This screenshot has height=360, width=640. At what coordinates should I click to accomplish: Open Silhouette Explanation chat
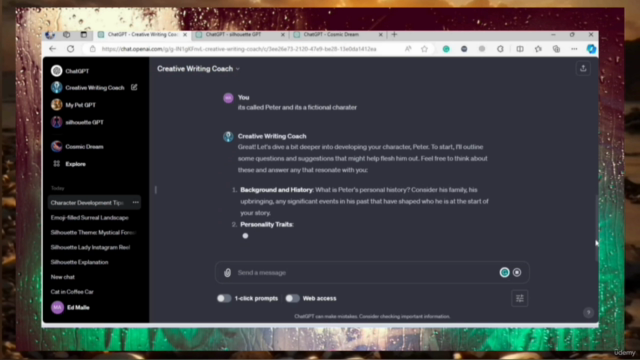click(80, 262)
